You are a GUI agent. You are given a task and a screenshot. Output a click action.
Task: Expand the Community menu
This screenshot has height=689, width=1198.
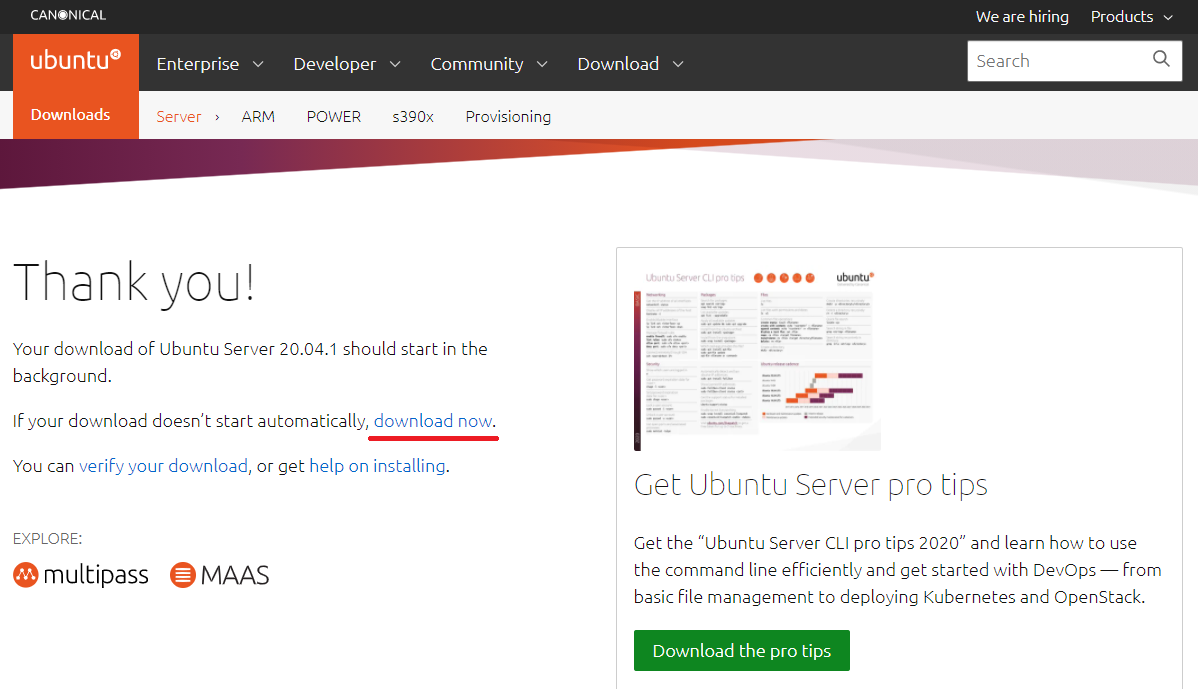point(489,64)
